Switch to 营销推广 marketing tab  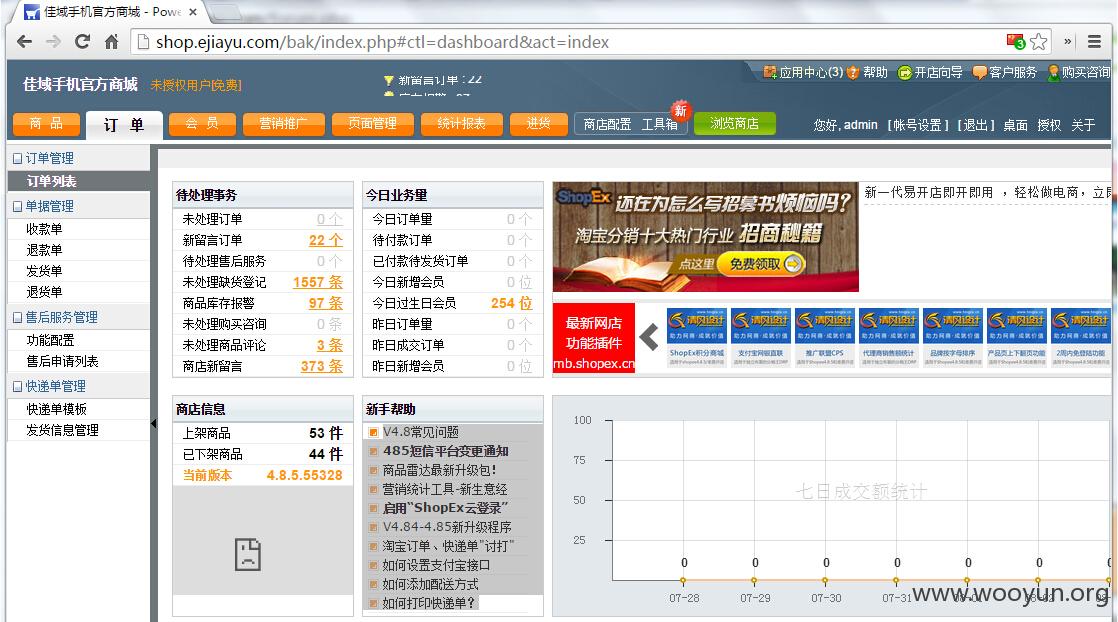click(x=283, y=124)
